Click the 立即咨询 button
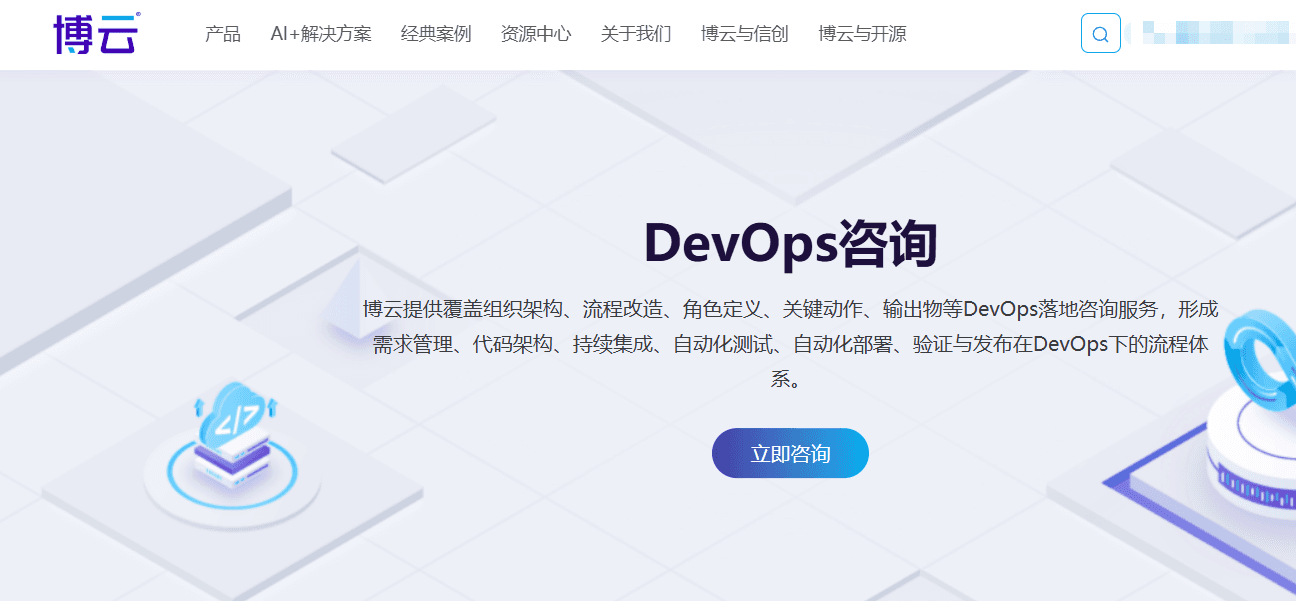1296x601 pixels. point(790,453)
